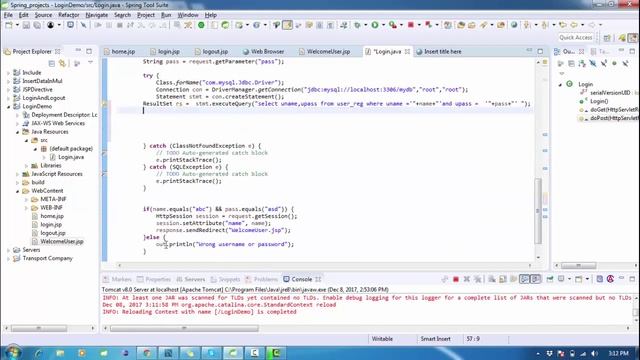Expand the Servers project node
Viewport: 640px width, 360px height.
pos(9,250)
